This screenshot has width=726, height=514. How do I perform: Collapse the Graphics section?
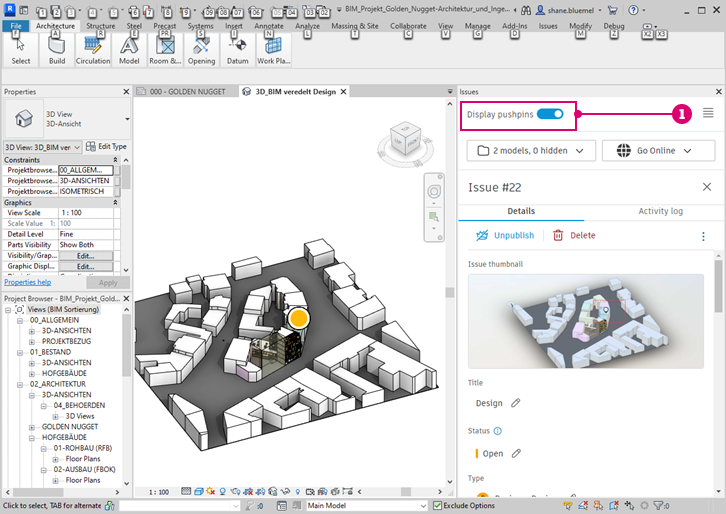pyautogui.click(x=115, y=202)
